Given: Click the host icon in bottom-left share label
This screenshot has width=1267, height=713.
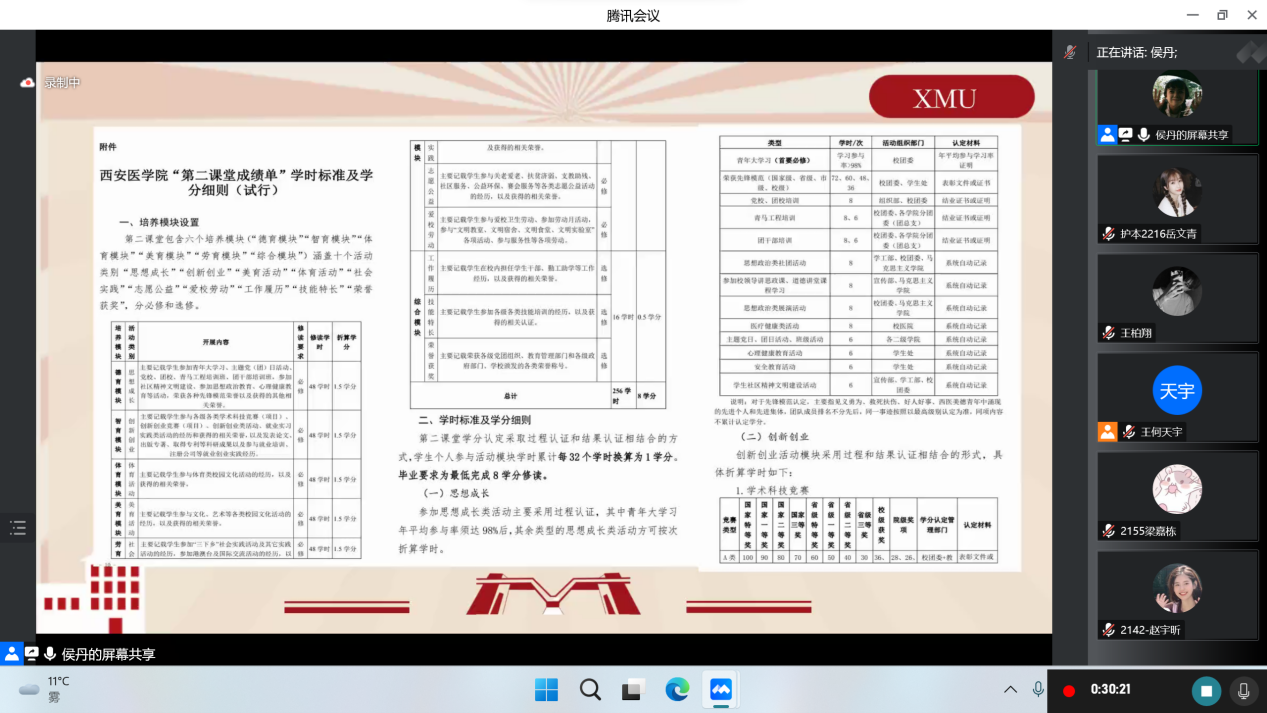Looking at the screenshot, I should tap(12, 654).
